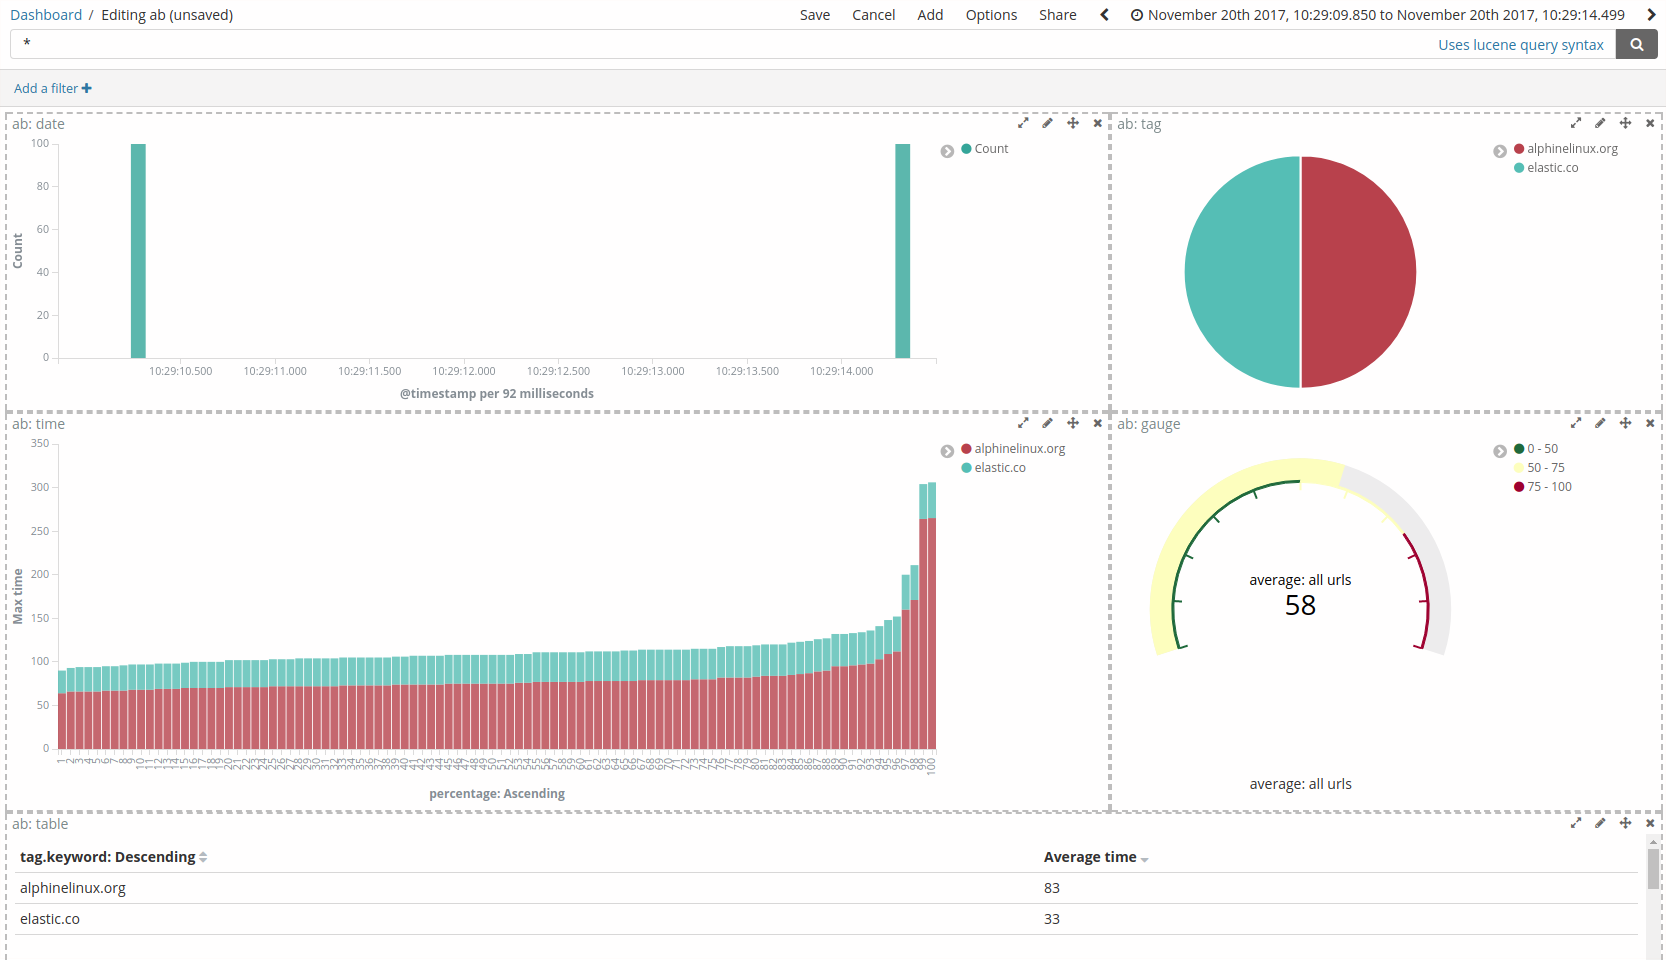The width and height of the screenshot is (1666, 960).
Task: Open the Add panel menu
Action: 930,15
